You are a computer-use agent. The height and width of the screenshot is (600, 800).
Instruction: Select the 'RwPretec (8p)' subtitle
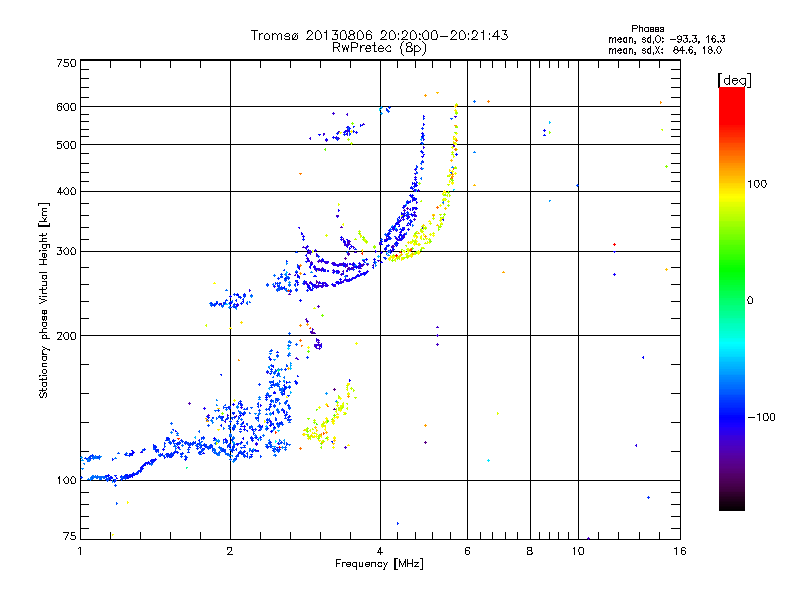point(379,48)
